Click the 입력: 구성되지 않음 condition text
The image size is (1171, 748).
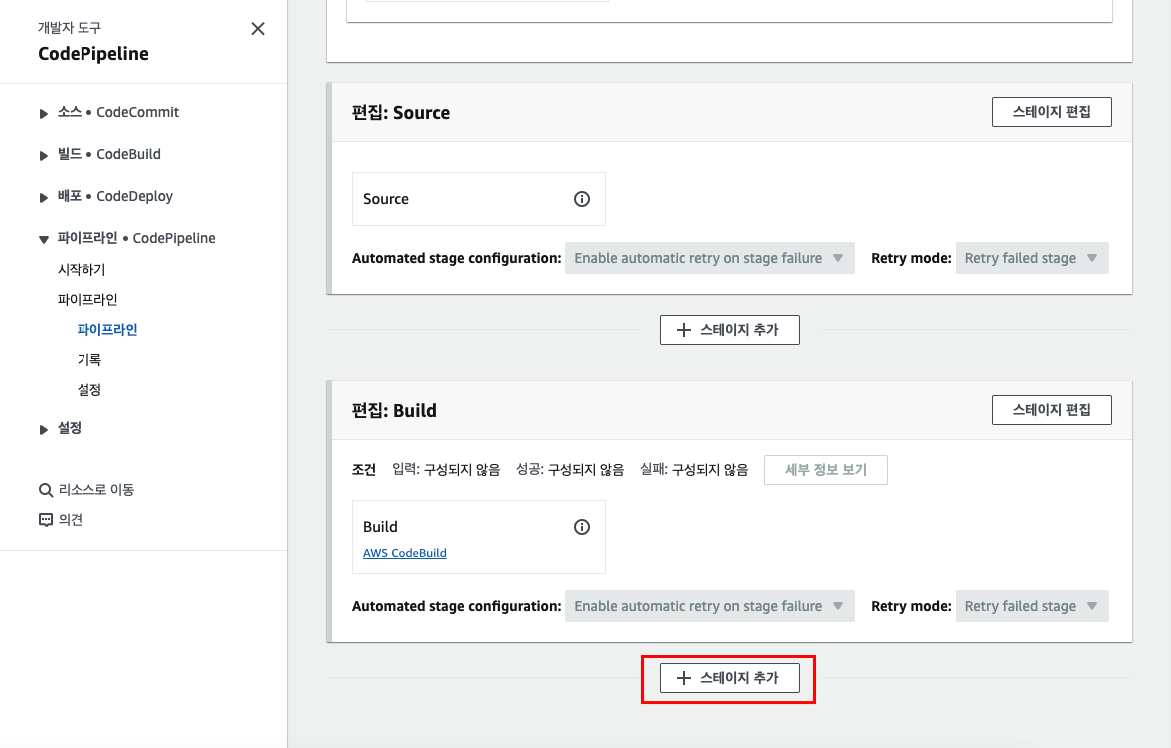coord(446,470)
